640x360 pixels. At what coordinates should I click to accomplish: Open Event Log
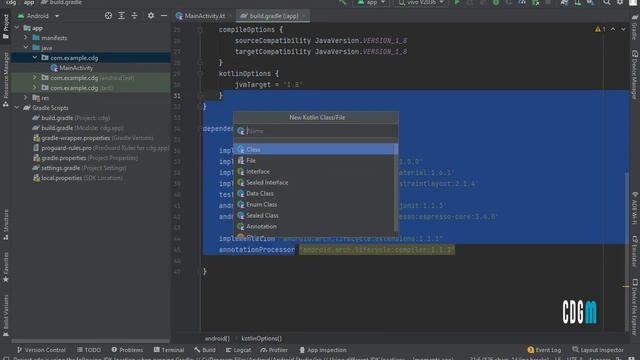click(544, 350)
